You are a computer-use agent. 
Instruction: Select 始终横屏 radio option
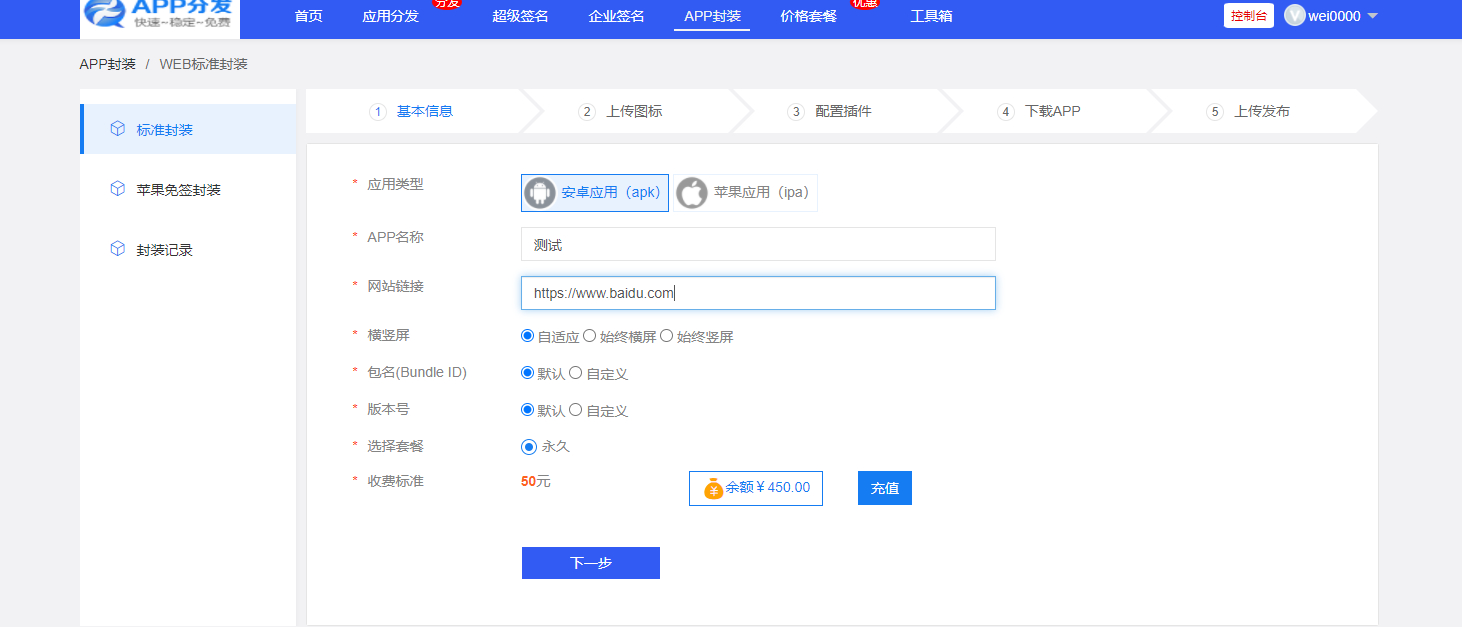[589, 336]
